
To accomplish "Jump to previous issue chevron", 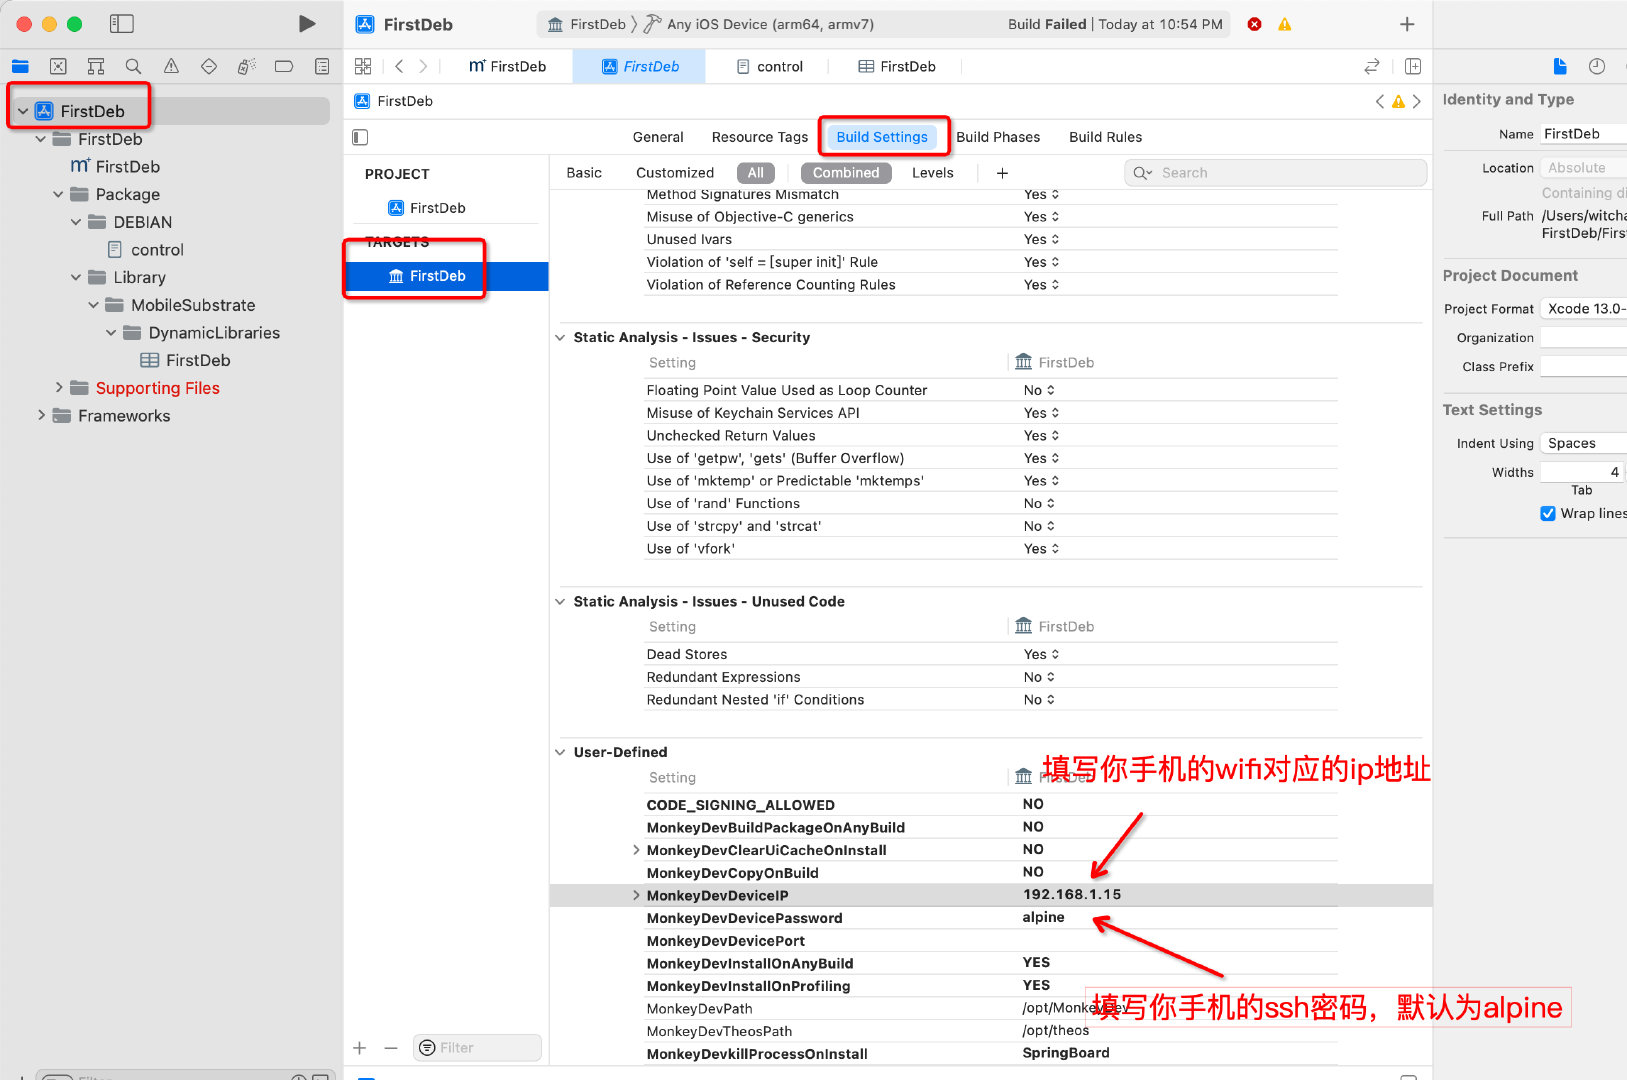I will [x=1380, y=101].
